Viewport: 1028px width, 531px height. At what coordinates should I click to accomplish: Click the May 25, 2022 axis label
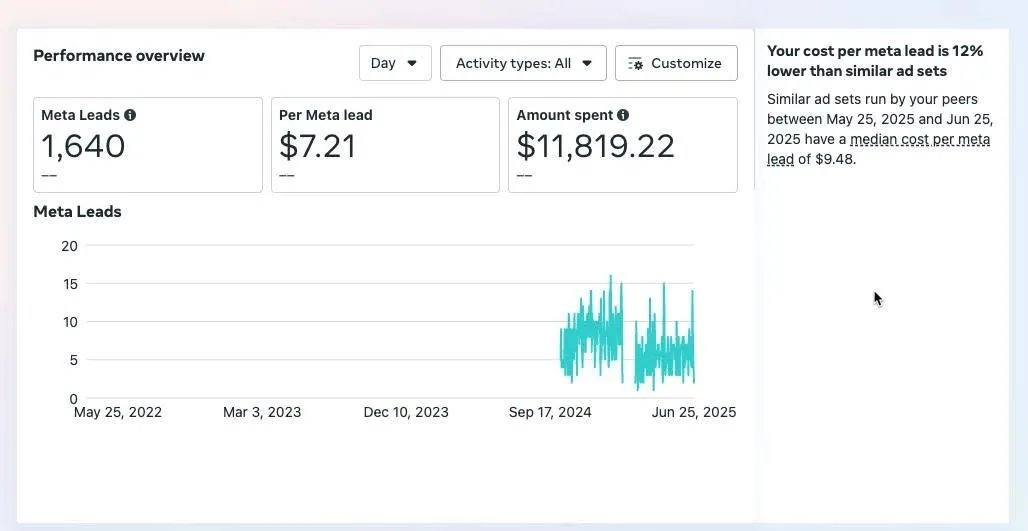[x=118, y=412]
